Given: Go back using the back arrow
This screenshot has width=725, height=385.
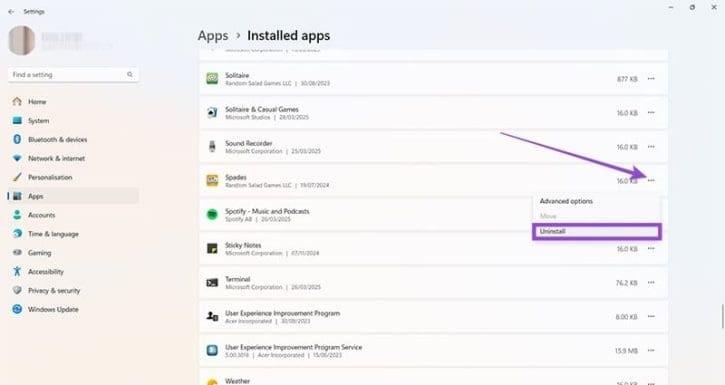Looking at the screenshot, I should point(11,12).
